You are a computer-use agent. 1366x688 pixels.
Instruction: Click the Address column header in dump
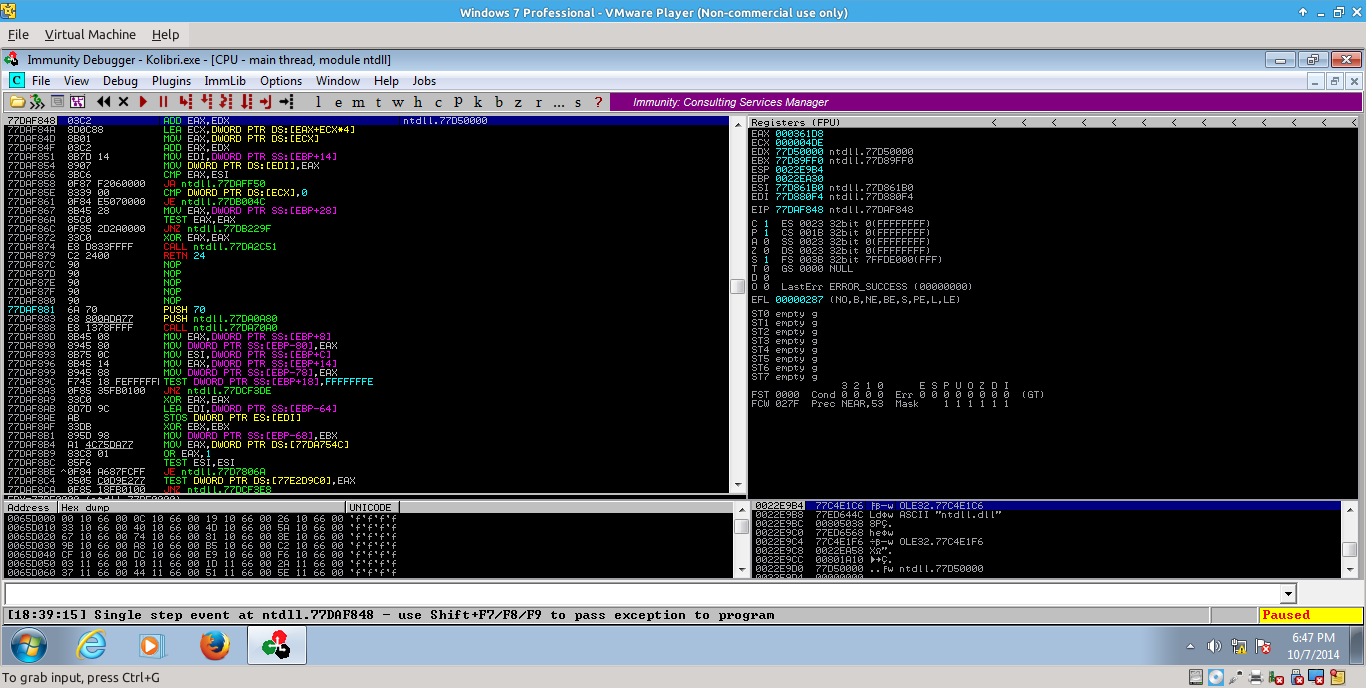(x=29, y=508)
